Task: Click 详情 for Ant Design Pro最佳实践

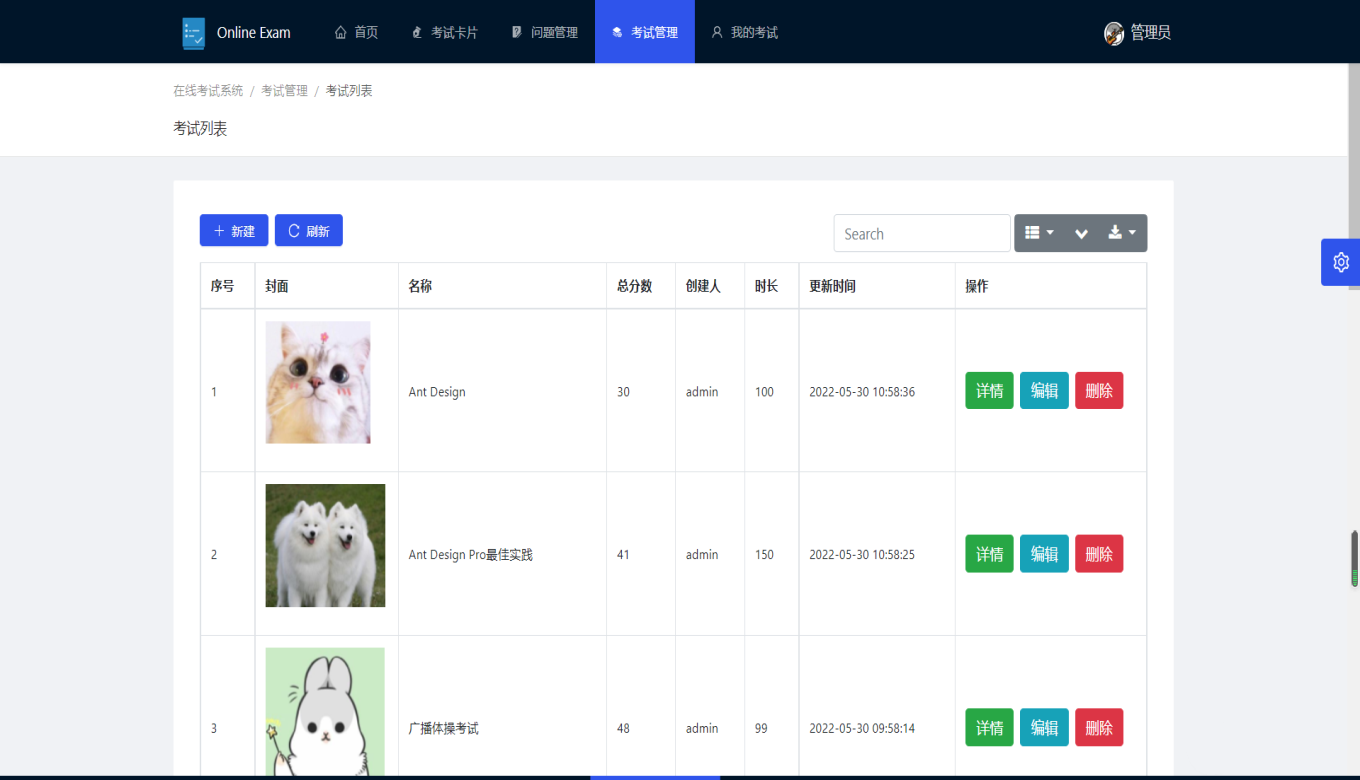Action: [989, 554]
